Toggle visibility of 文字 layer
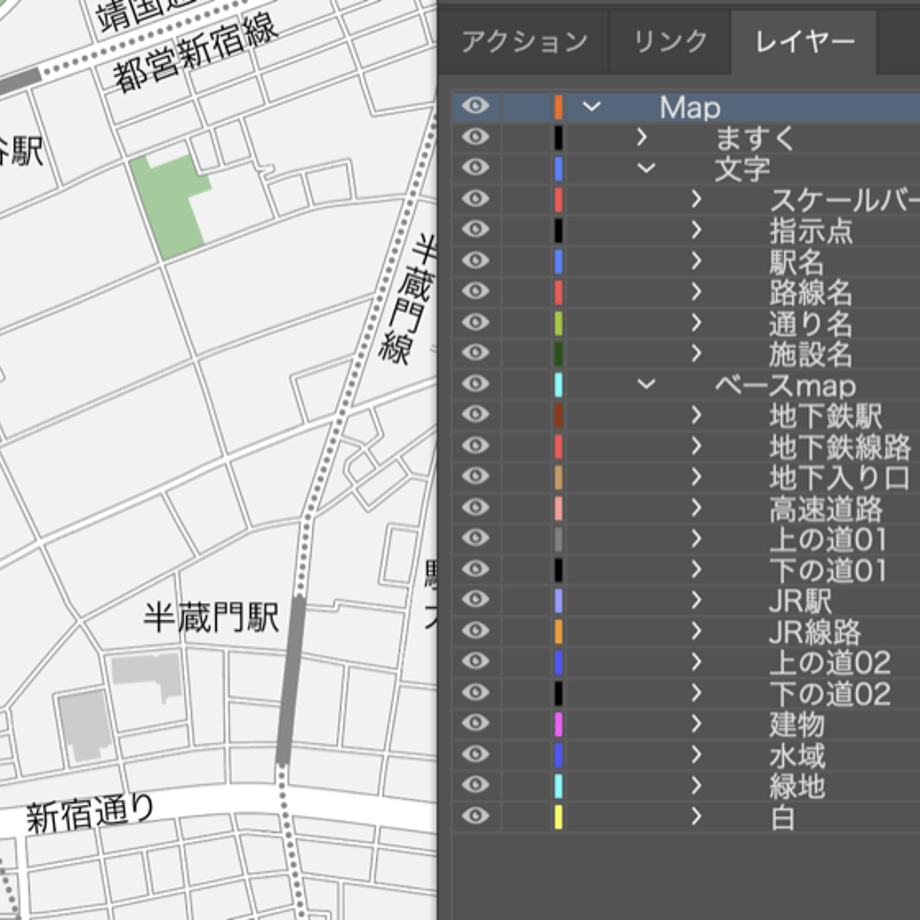 pyautogui.click(x=475, y=167)
